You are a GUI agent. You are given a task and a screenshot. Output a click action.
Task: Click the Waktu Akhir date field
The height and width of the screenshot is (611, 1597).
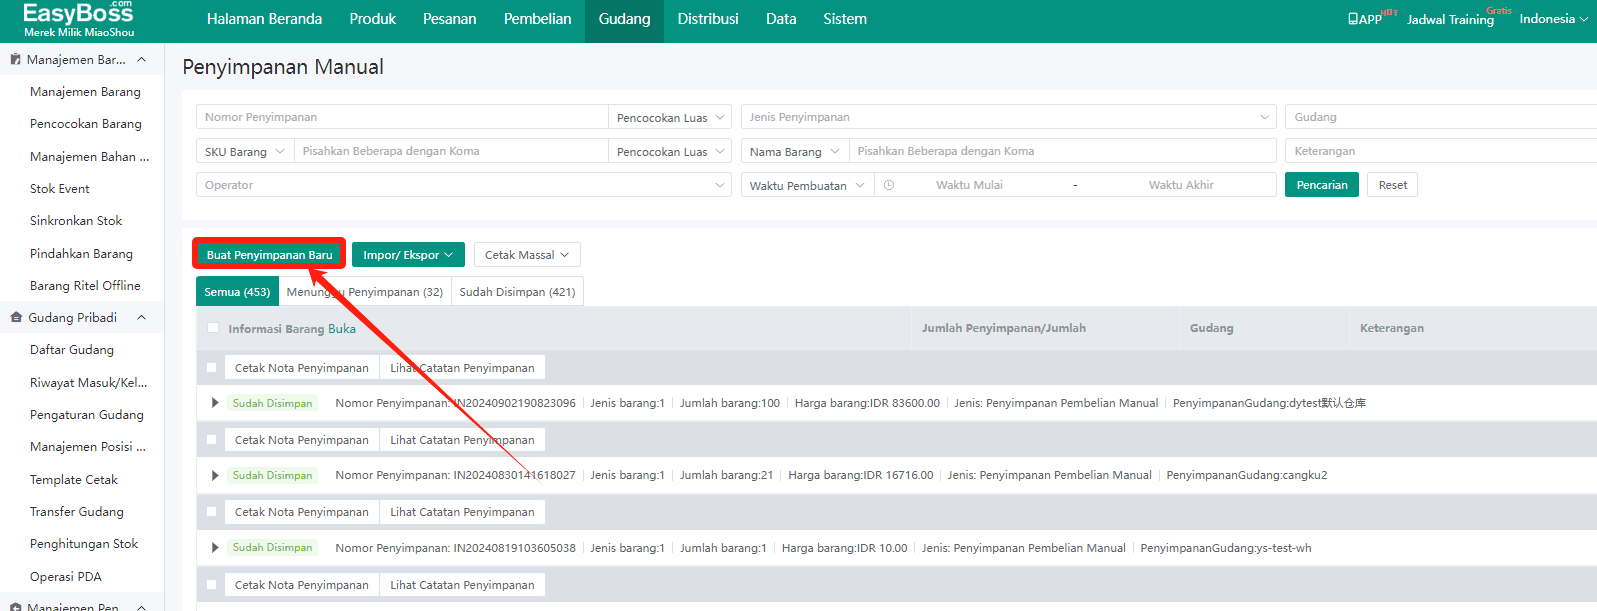(x=1181, y=185)
